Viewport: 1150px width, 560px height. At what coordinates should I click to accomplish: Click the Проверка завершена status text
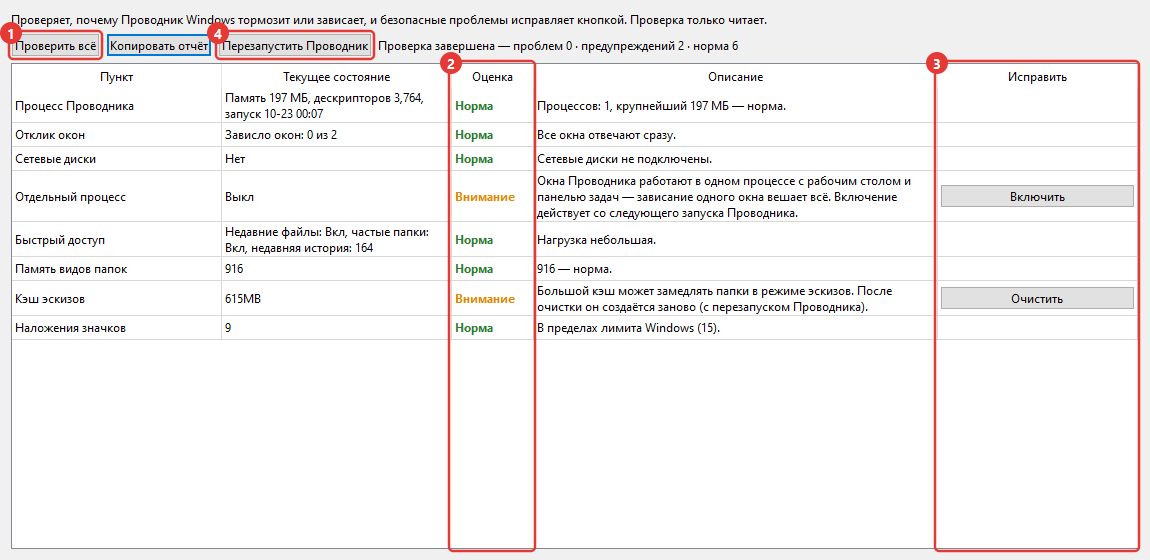pos(558,46)
